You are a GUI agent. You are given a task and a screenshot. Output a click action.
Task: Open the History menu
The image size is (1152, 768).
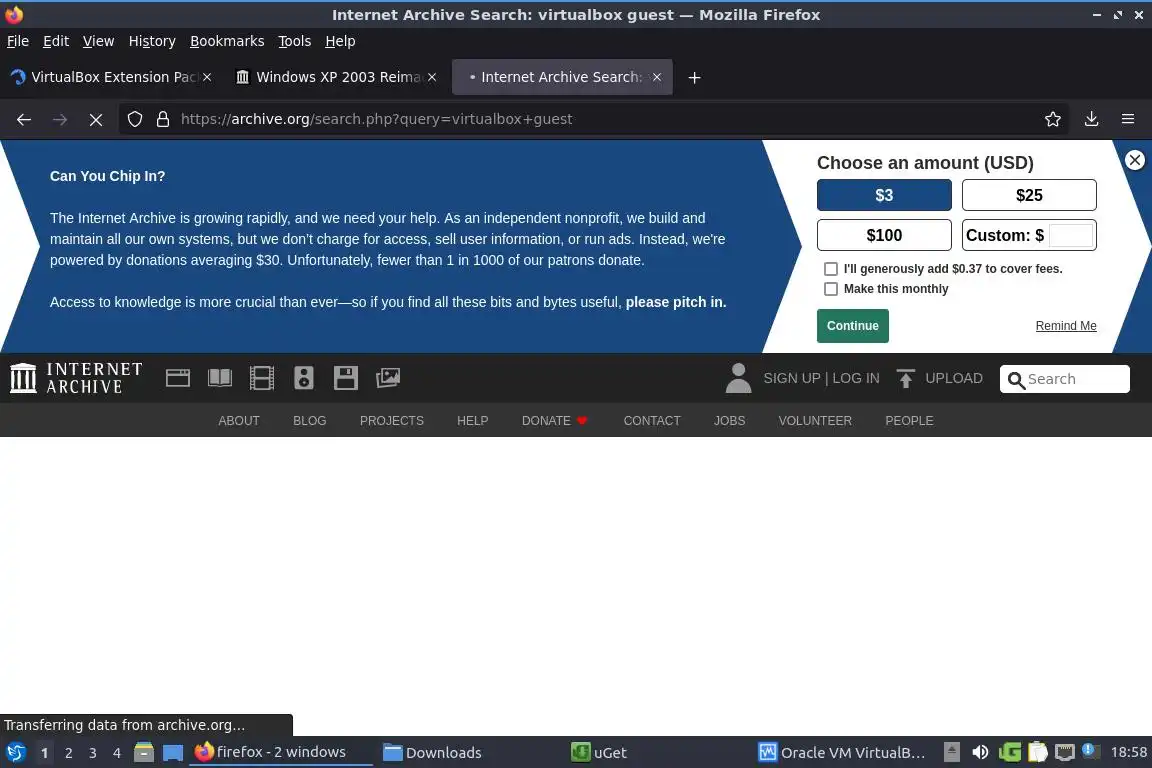152,41
